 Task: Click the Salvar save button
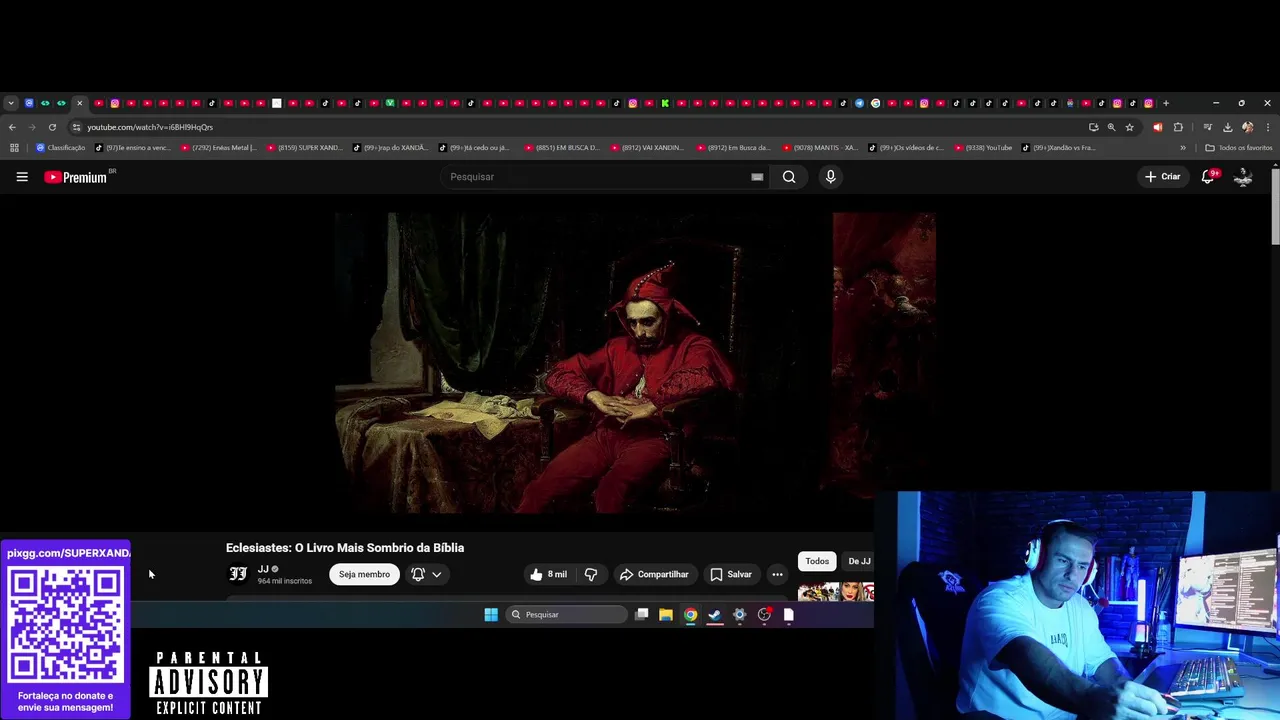(x=731, y=574)
